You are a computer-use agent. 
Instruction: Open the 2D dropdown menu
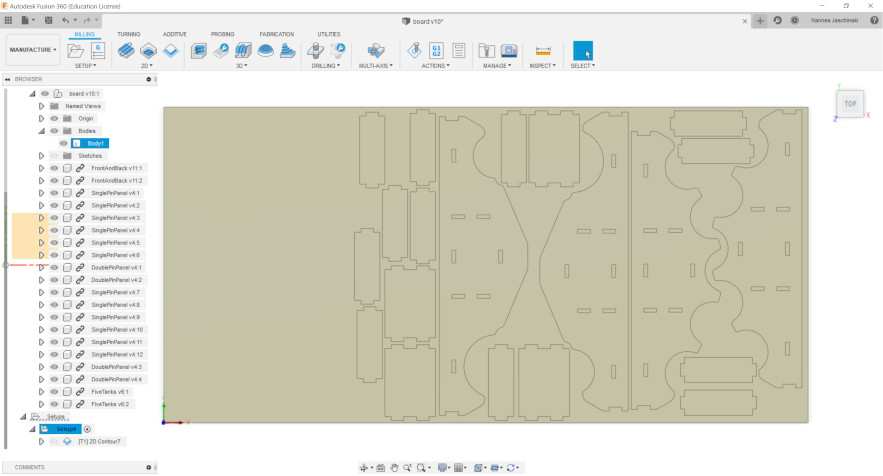[x=147, y=66]
